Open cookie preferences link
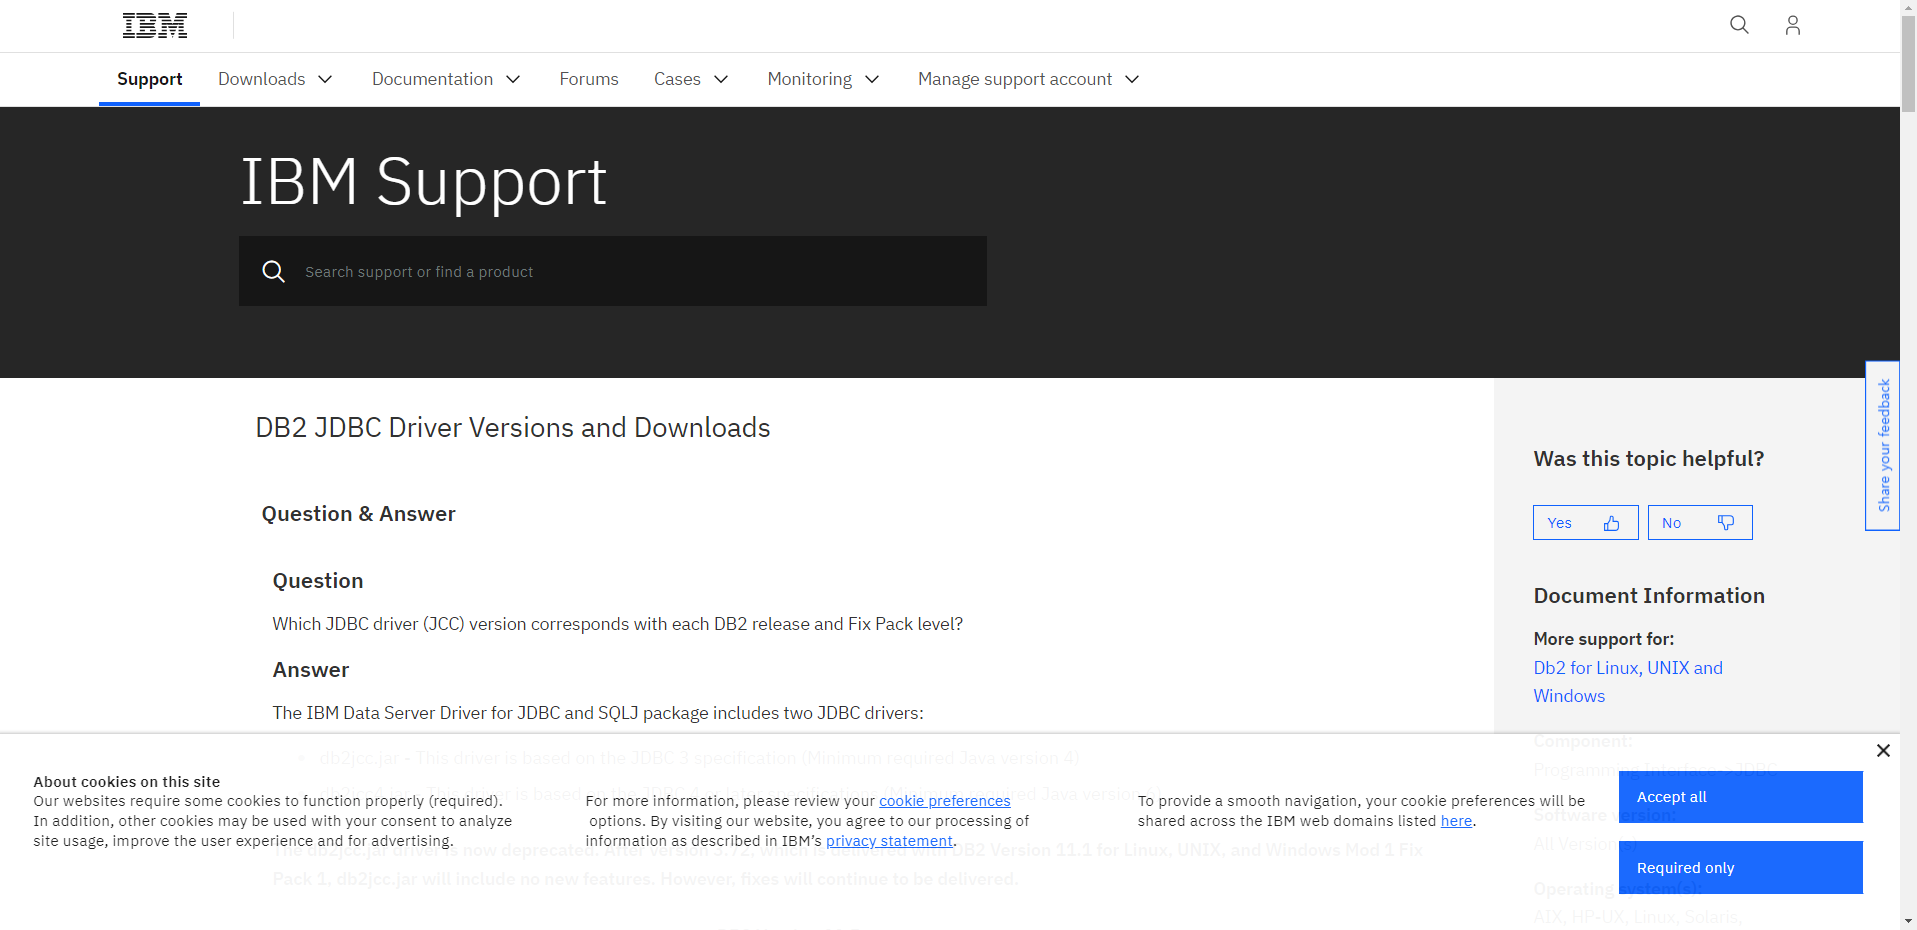Image resolution: width=1917 pixels, height=930 pixels. (945, 801)
